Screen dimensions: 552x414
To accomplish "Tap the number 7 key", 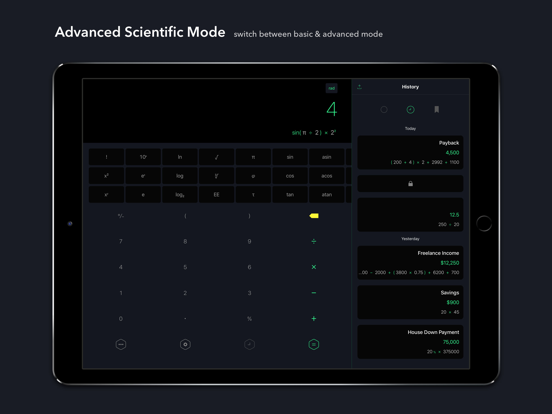I will (x=121, y=242).
